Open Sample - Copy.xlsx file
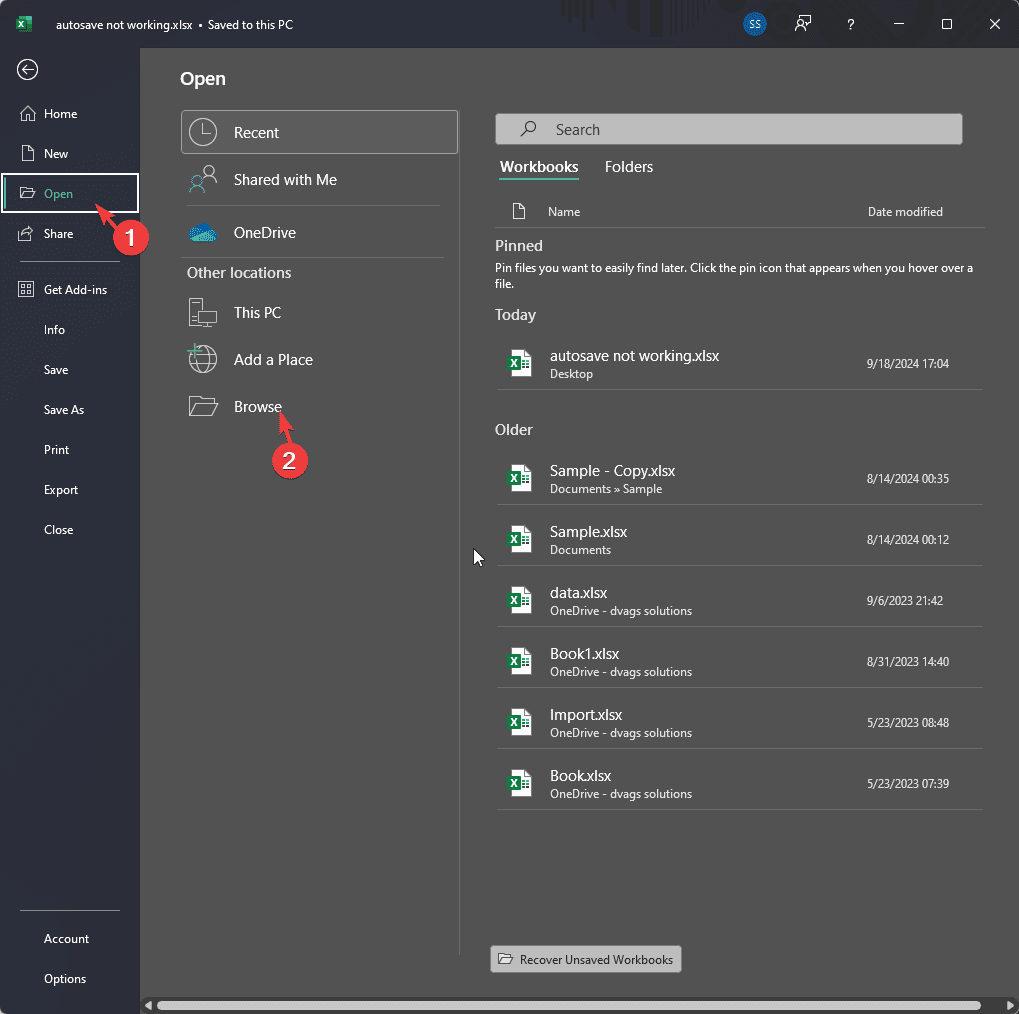Image resolution: width=1019 pixels, height=1014 pixels. [739, 478]
